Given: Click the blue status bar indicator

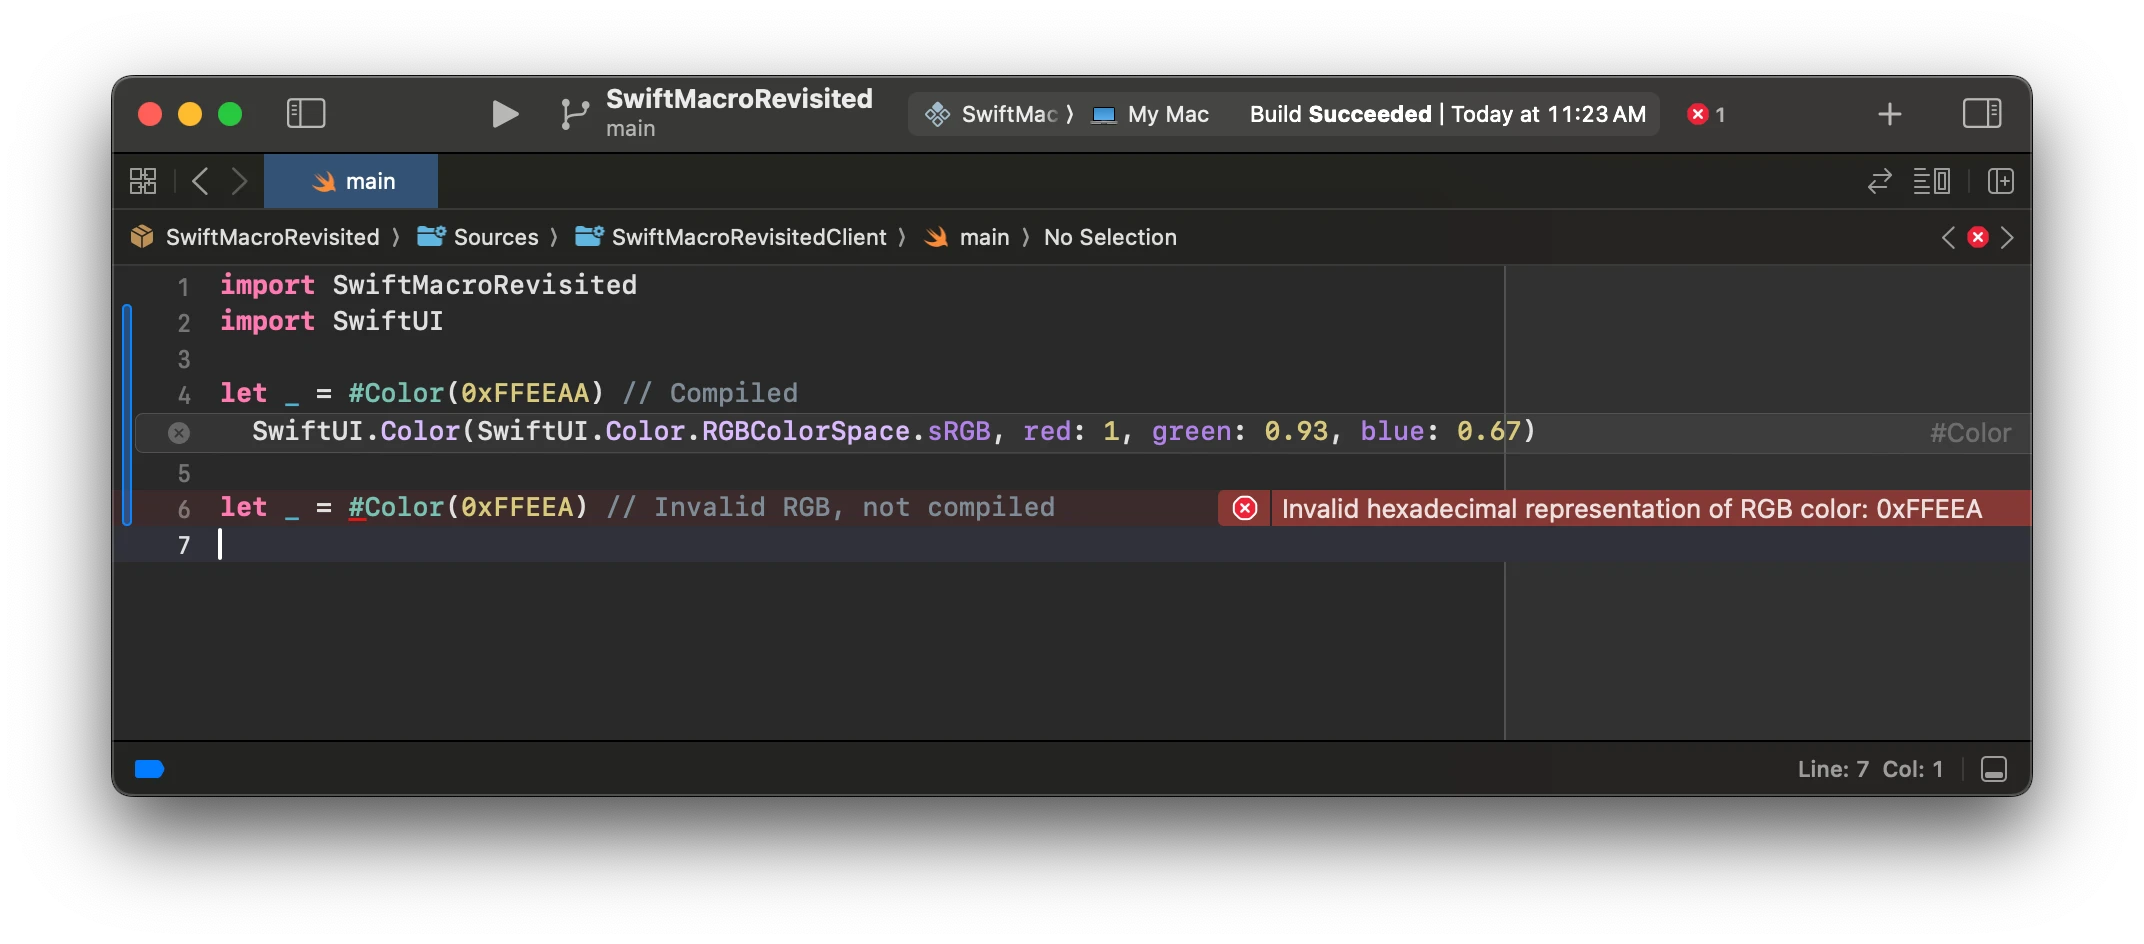Looking at the screenshot, I should (x=149, y=769).
